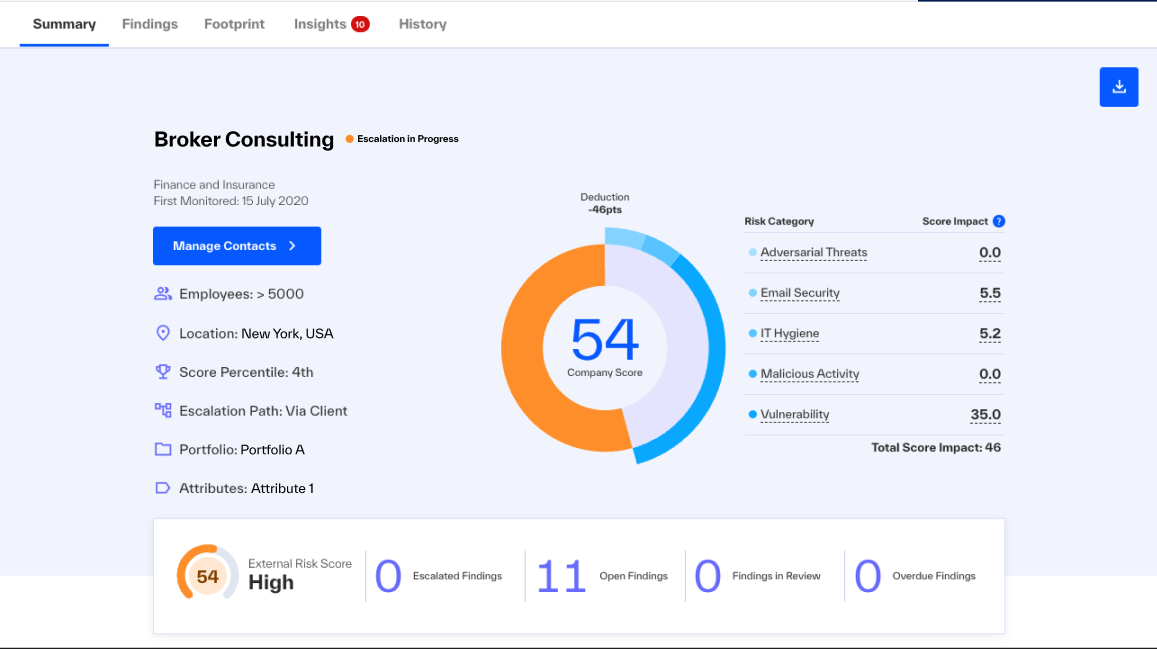View the 11 Open Findings count
Screen dimensions: 1157x649
coord(561,576)
